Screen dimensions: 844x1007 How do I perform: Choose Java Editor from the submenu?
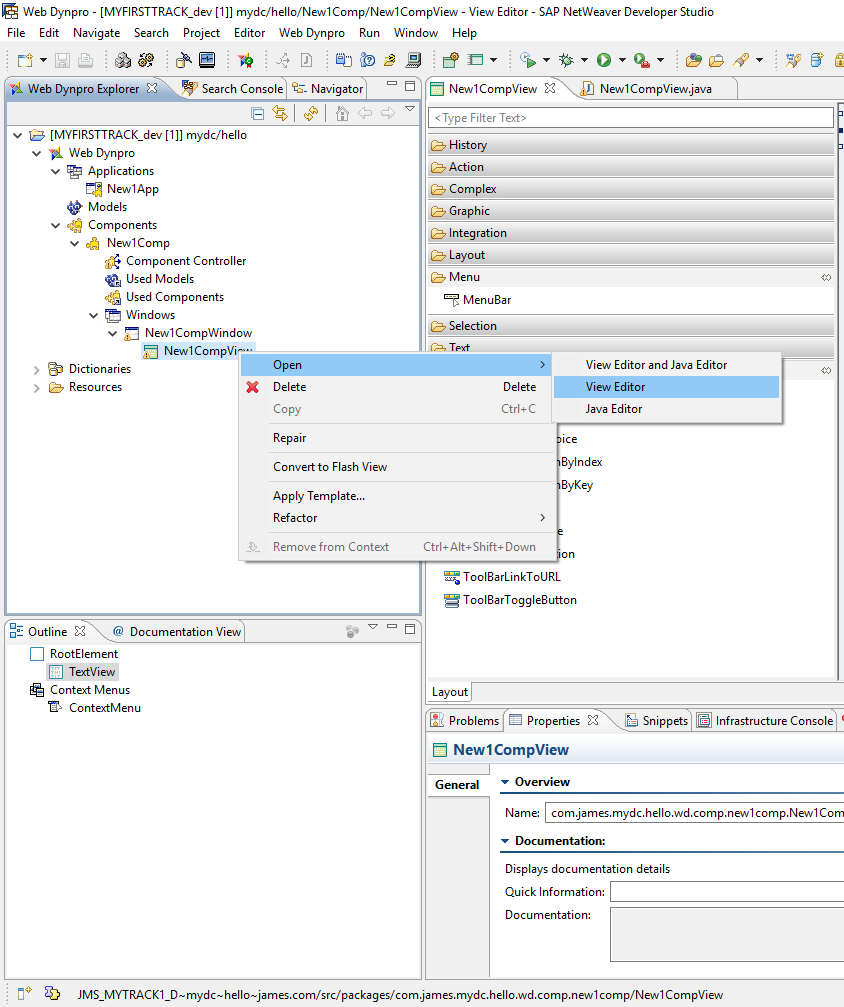tap(666, 409)
